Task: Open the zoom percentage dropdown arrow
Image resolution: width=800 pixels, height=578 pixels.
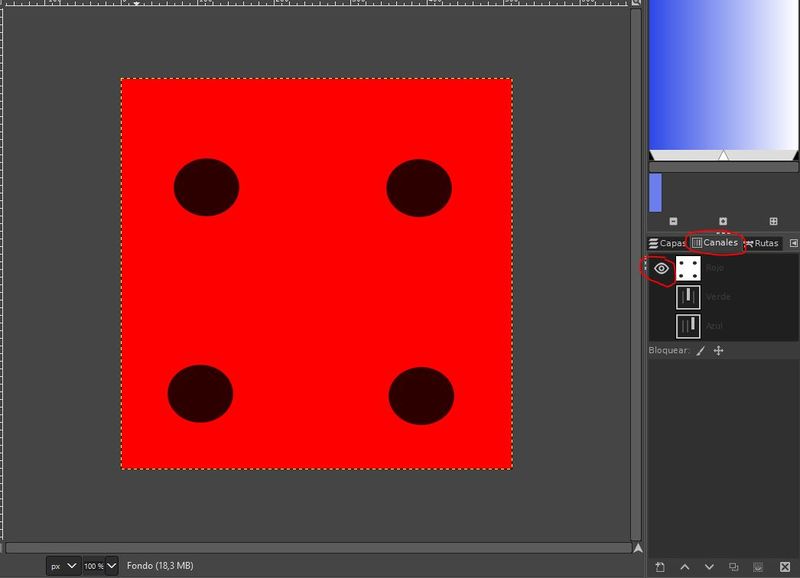Action: click(112, 566)
